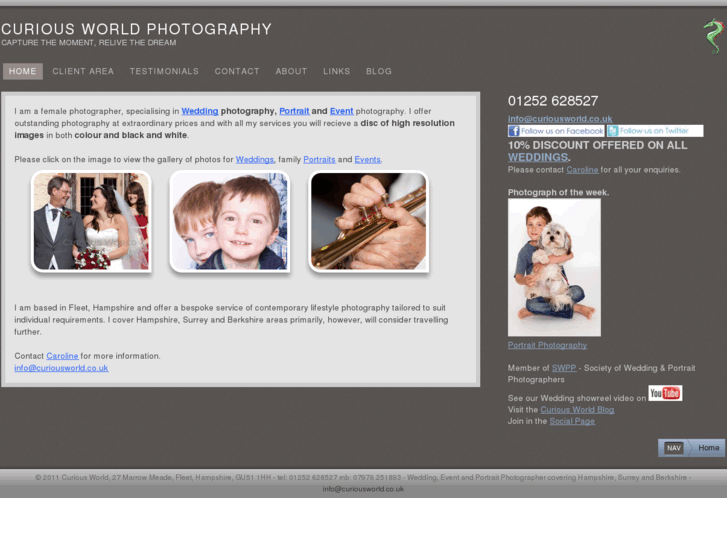The width and height of the screenshot is (727, 545).
Task: Click the Wedding link in the intro
Action: pos(200,111)
